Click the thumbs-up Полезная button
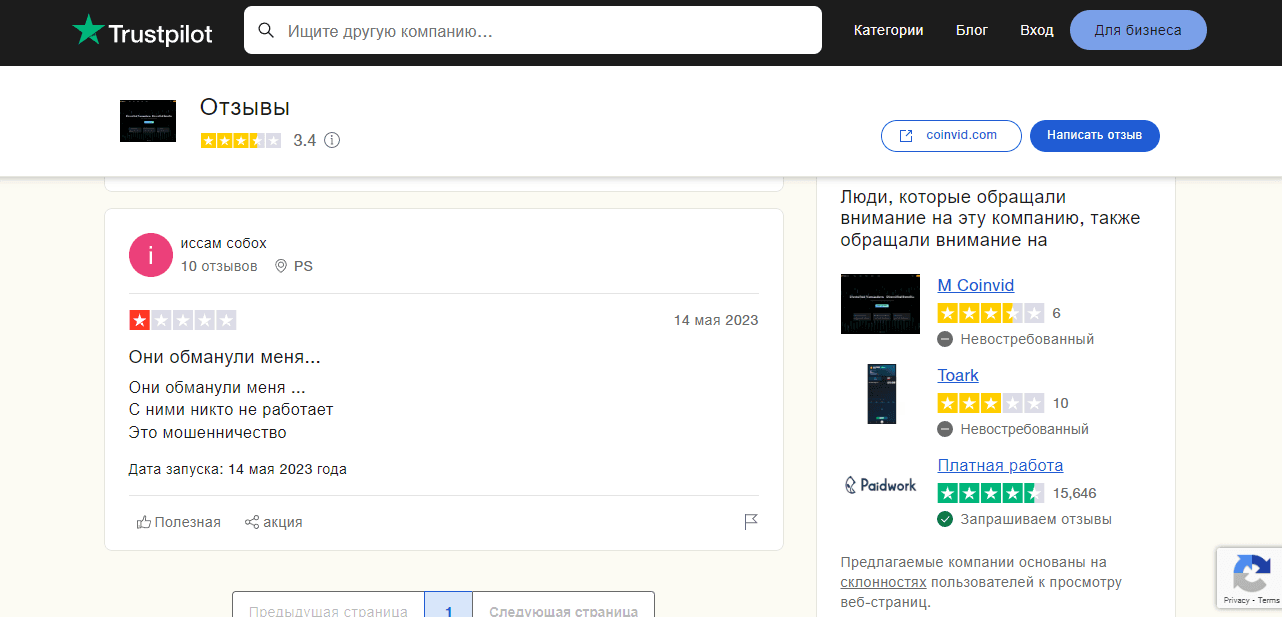This screenshot has height=617, width=1282. click(179, 522)
